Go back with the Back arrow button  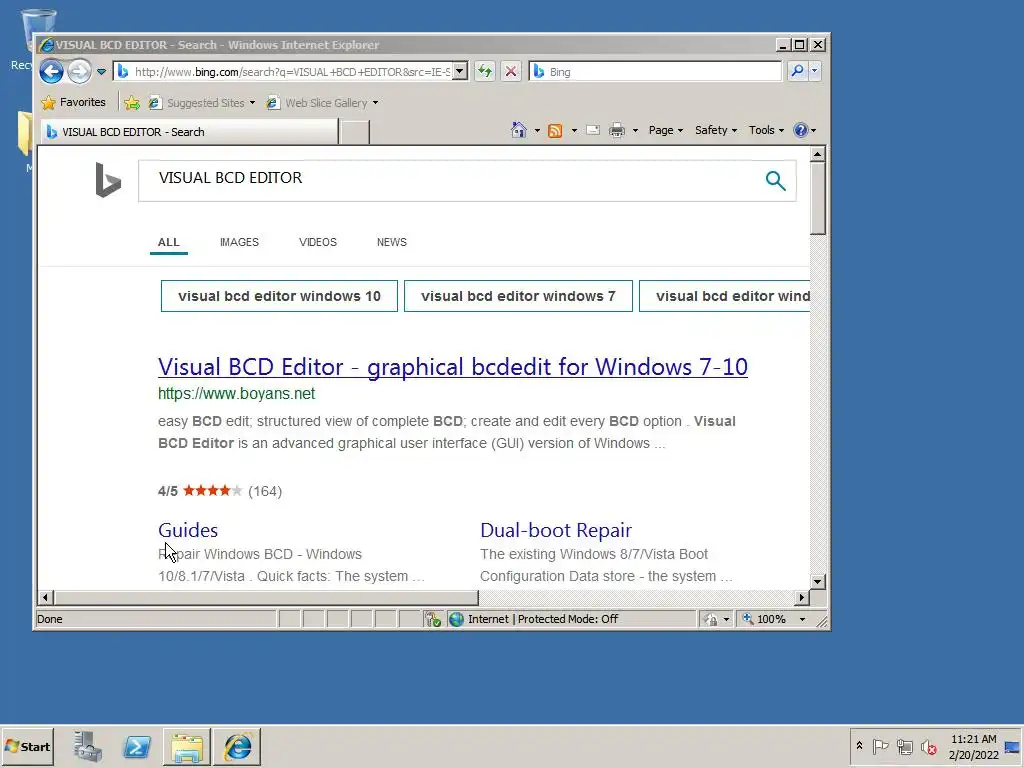[x=51, y=71]
